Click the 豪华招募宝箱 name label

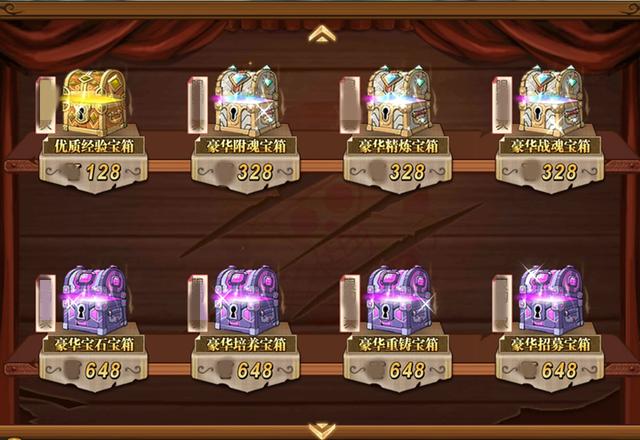tap(550, 344)
